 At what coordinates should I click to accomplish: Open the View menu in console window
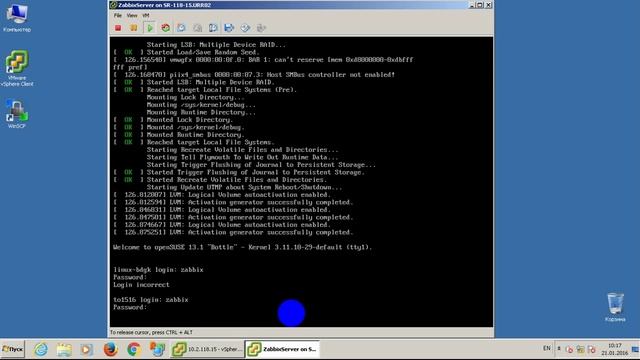click(132, 15)
